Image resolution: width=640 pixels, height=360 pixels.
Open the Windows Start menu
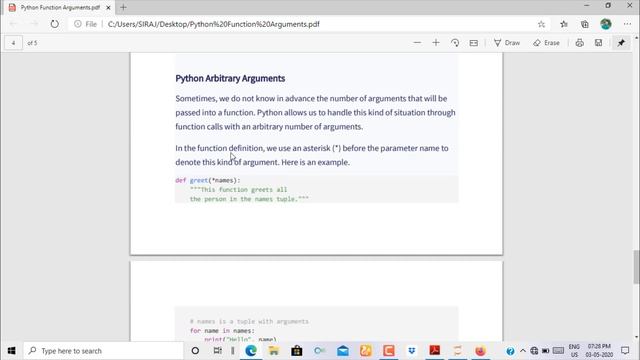tap(11, 351)
